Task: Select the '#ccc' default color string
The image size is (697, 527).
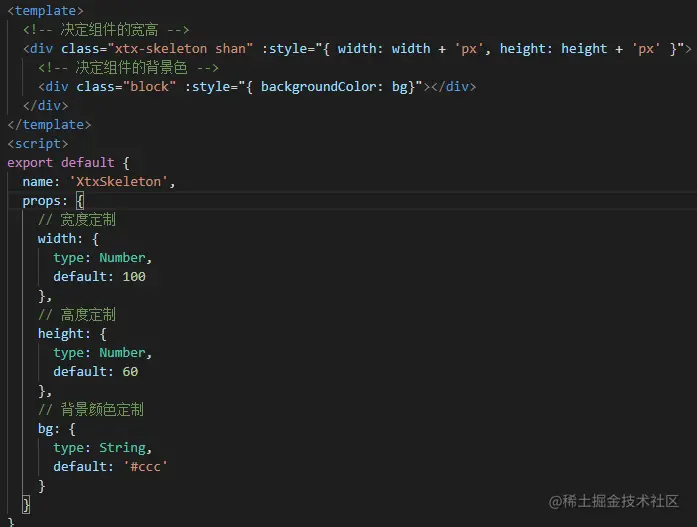Action: [145, 467]
